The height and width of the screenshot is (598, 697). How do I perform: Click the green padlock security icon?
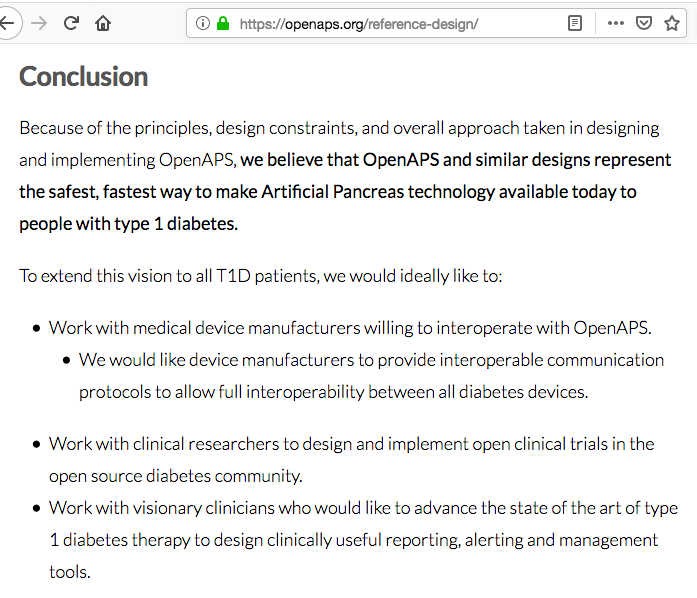(x=223, y=23)
